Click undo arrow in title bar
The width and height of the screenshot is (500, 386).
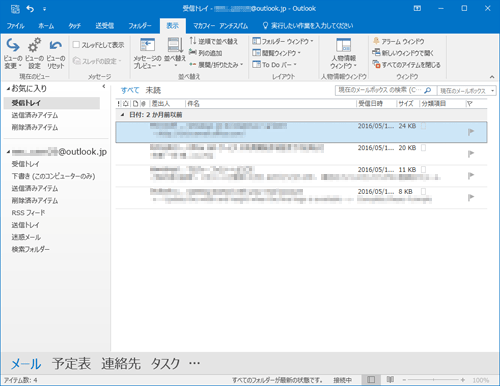click(x=30, y=9)
